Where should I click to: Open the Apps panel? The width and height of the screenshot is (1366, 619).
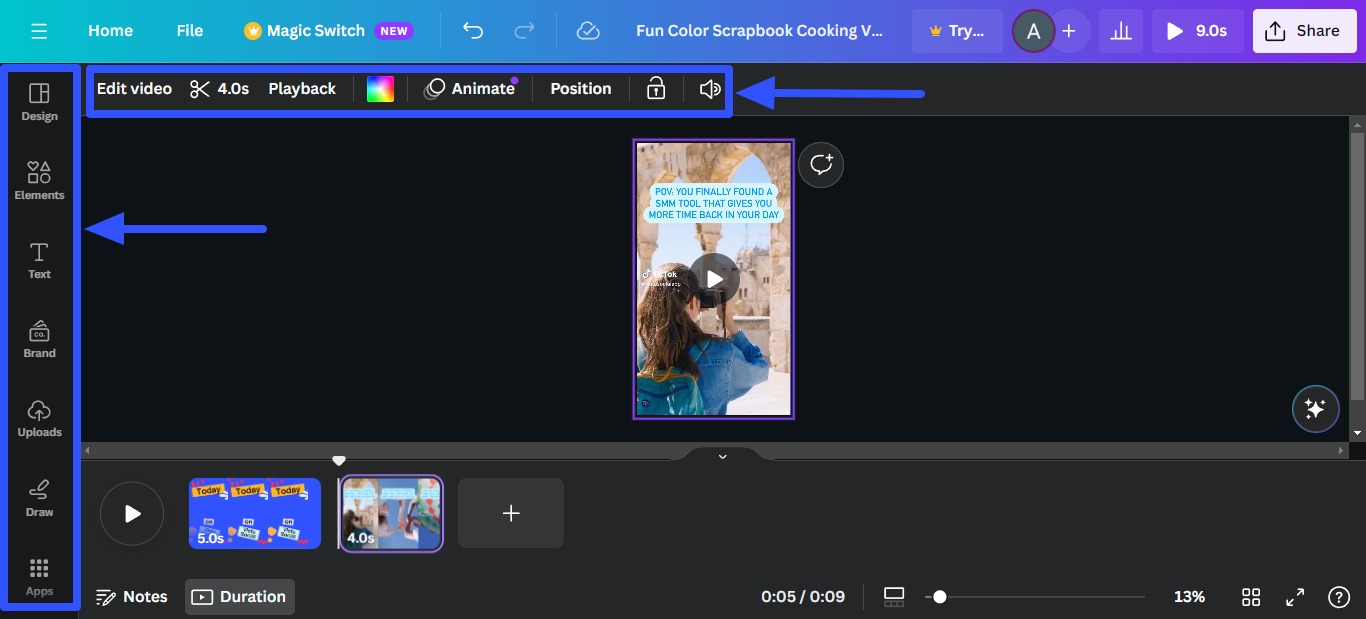[39, 577]
